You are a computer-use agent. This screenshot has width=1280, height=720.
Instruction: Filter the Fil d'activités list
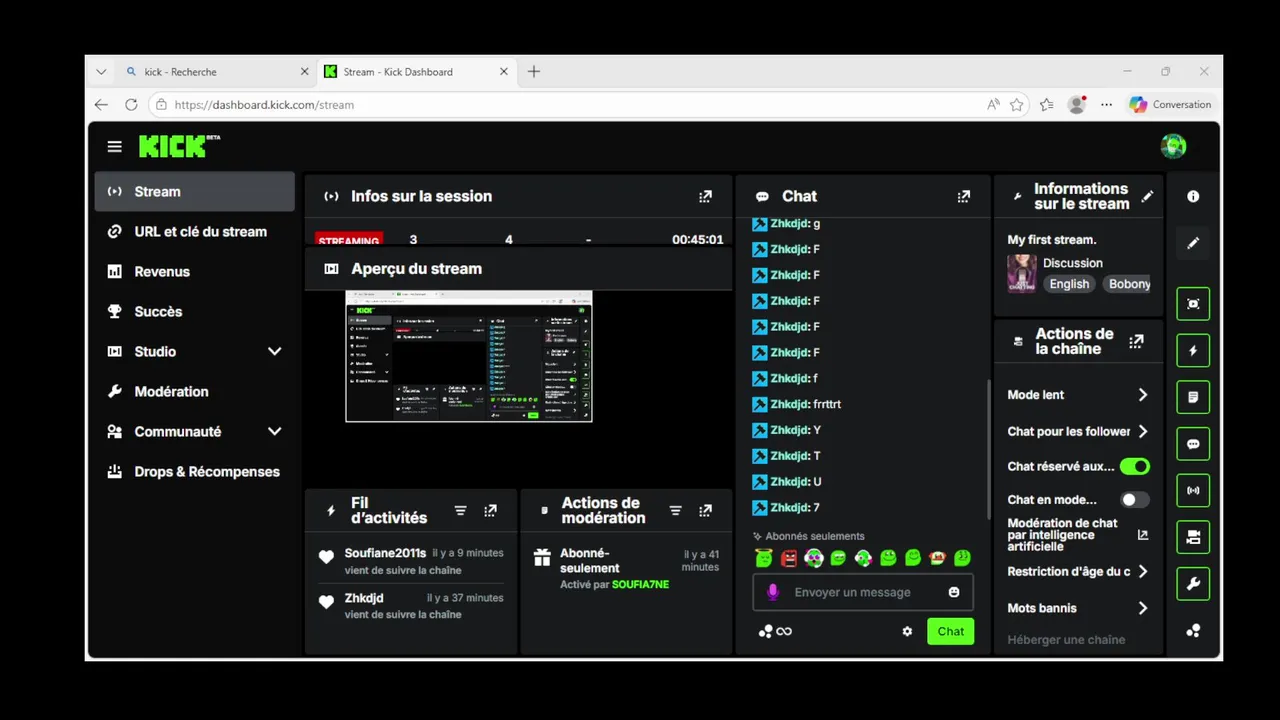[x=460, y=511]
